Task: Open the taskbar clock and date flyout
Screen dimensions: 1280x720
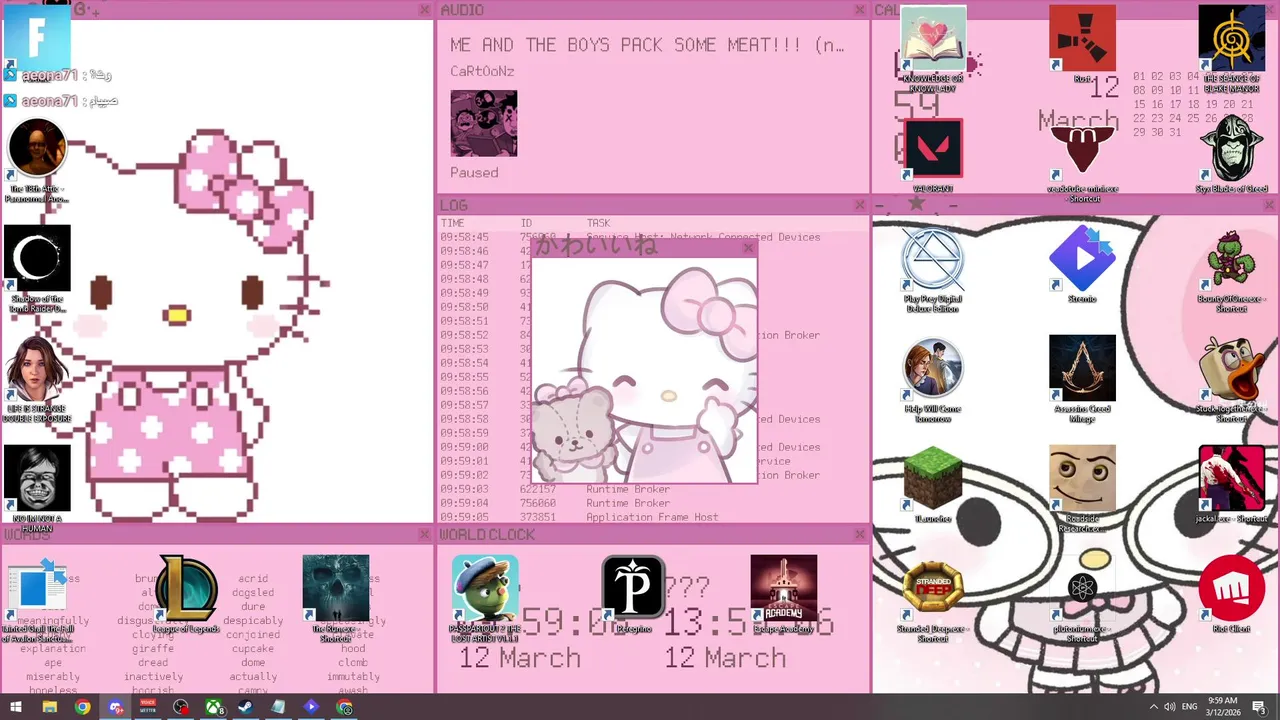Action: tap(1223, 707)
